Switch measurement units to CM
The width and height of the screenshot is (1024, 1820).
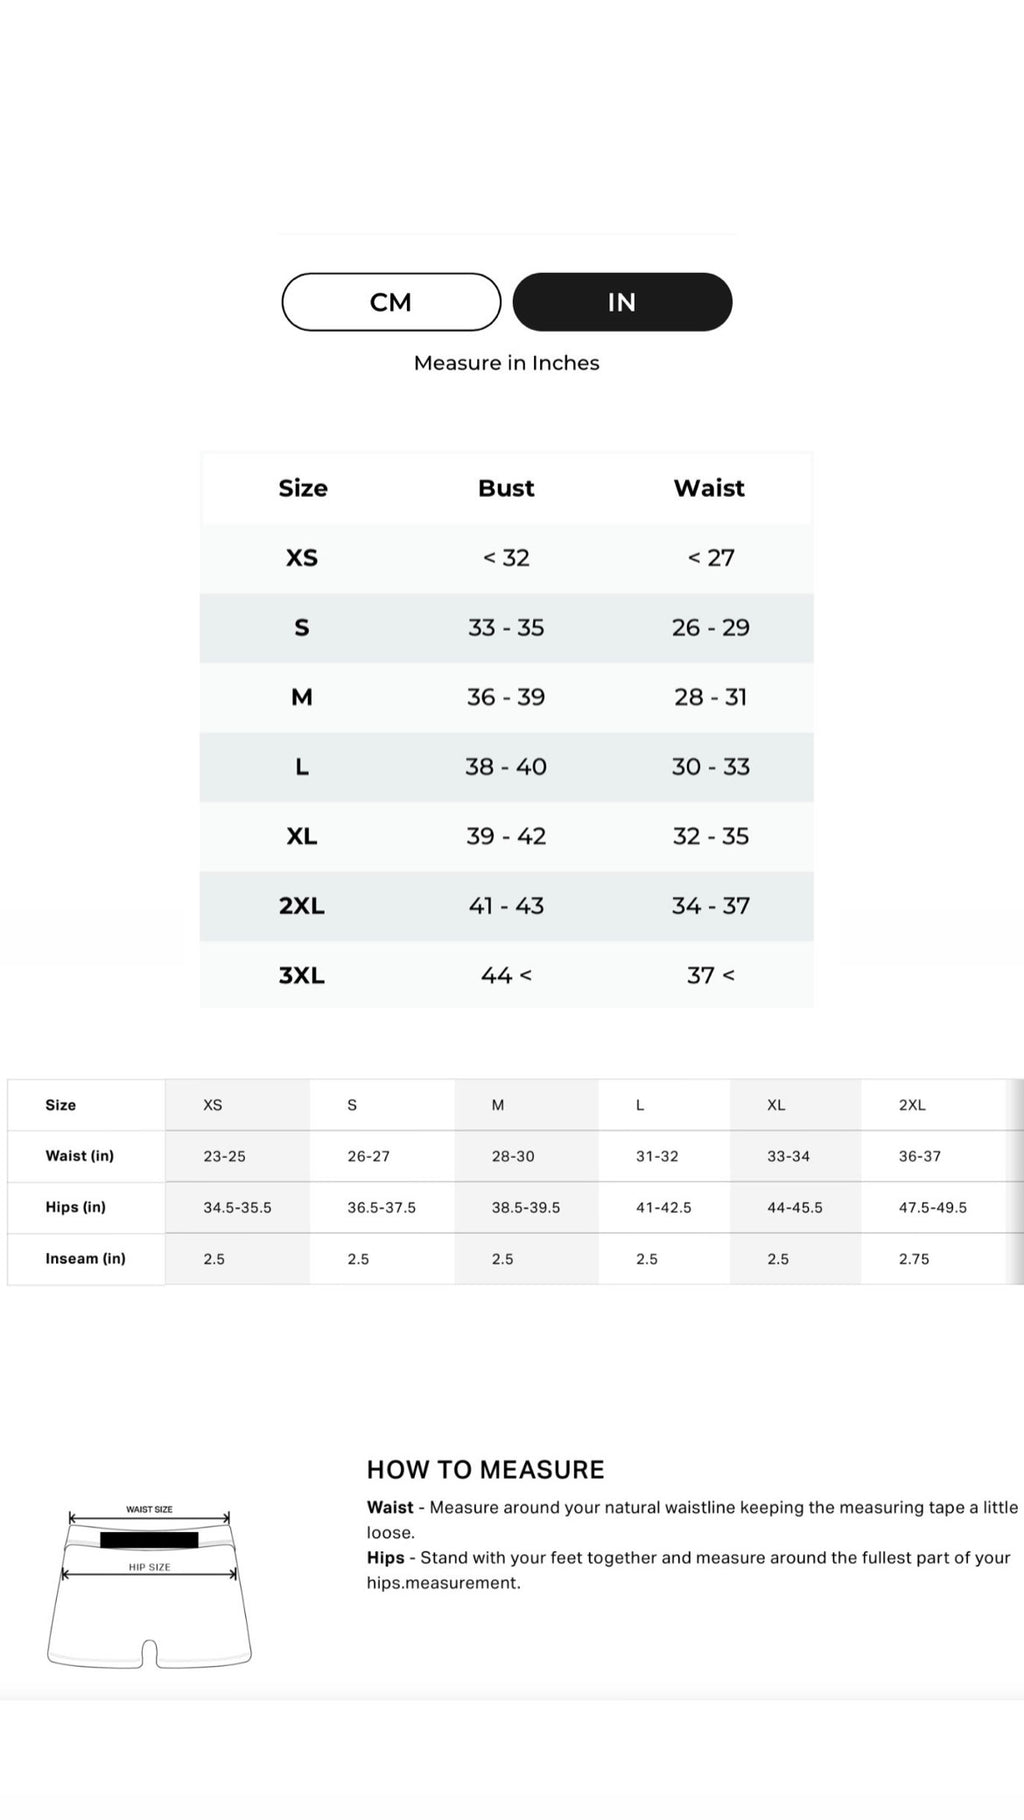pos(391,302)
